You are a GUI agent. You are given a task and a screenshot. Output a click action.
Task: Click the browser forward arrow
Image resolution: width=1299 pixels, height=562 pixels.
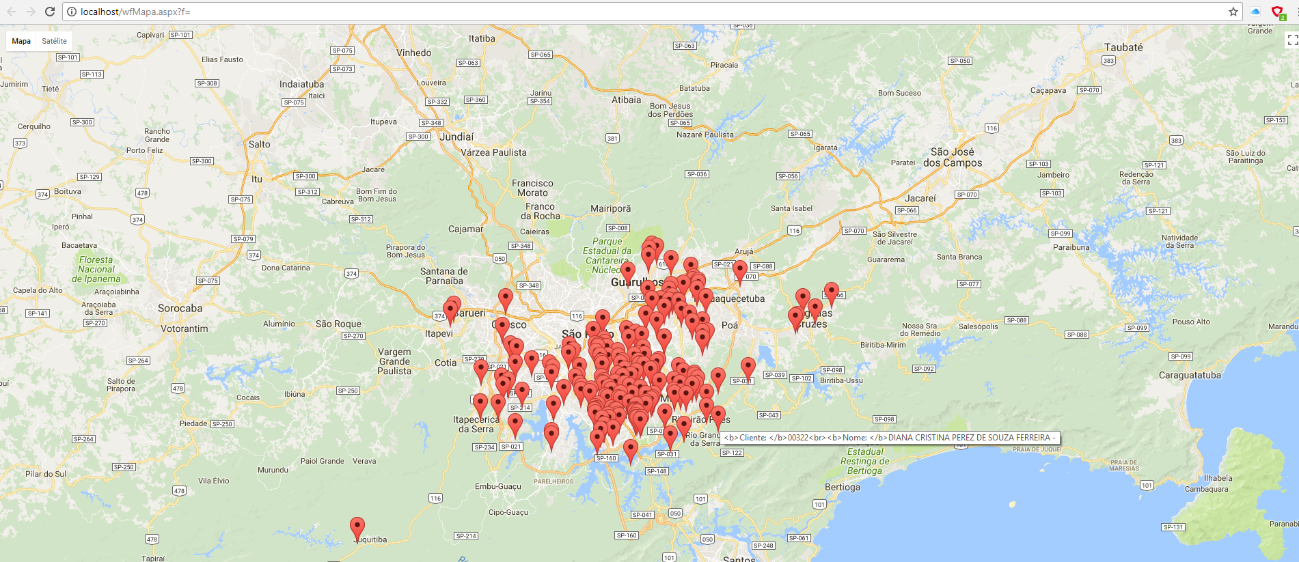[32, 10]
